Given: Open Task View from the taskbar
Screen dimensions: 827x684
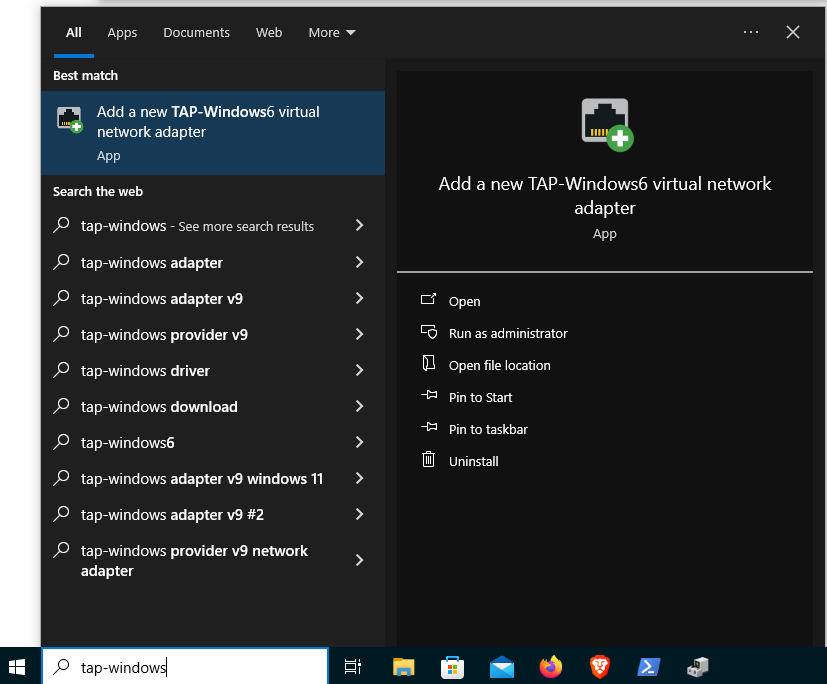Looking at the screenshot, I should [x=352, y=666].
